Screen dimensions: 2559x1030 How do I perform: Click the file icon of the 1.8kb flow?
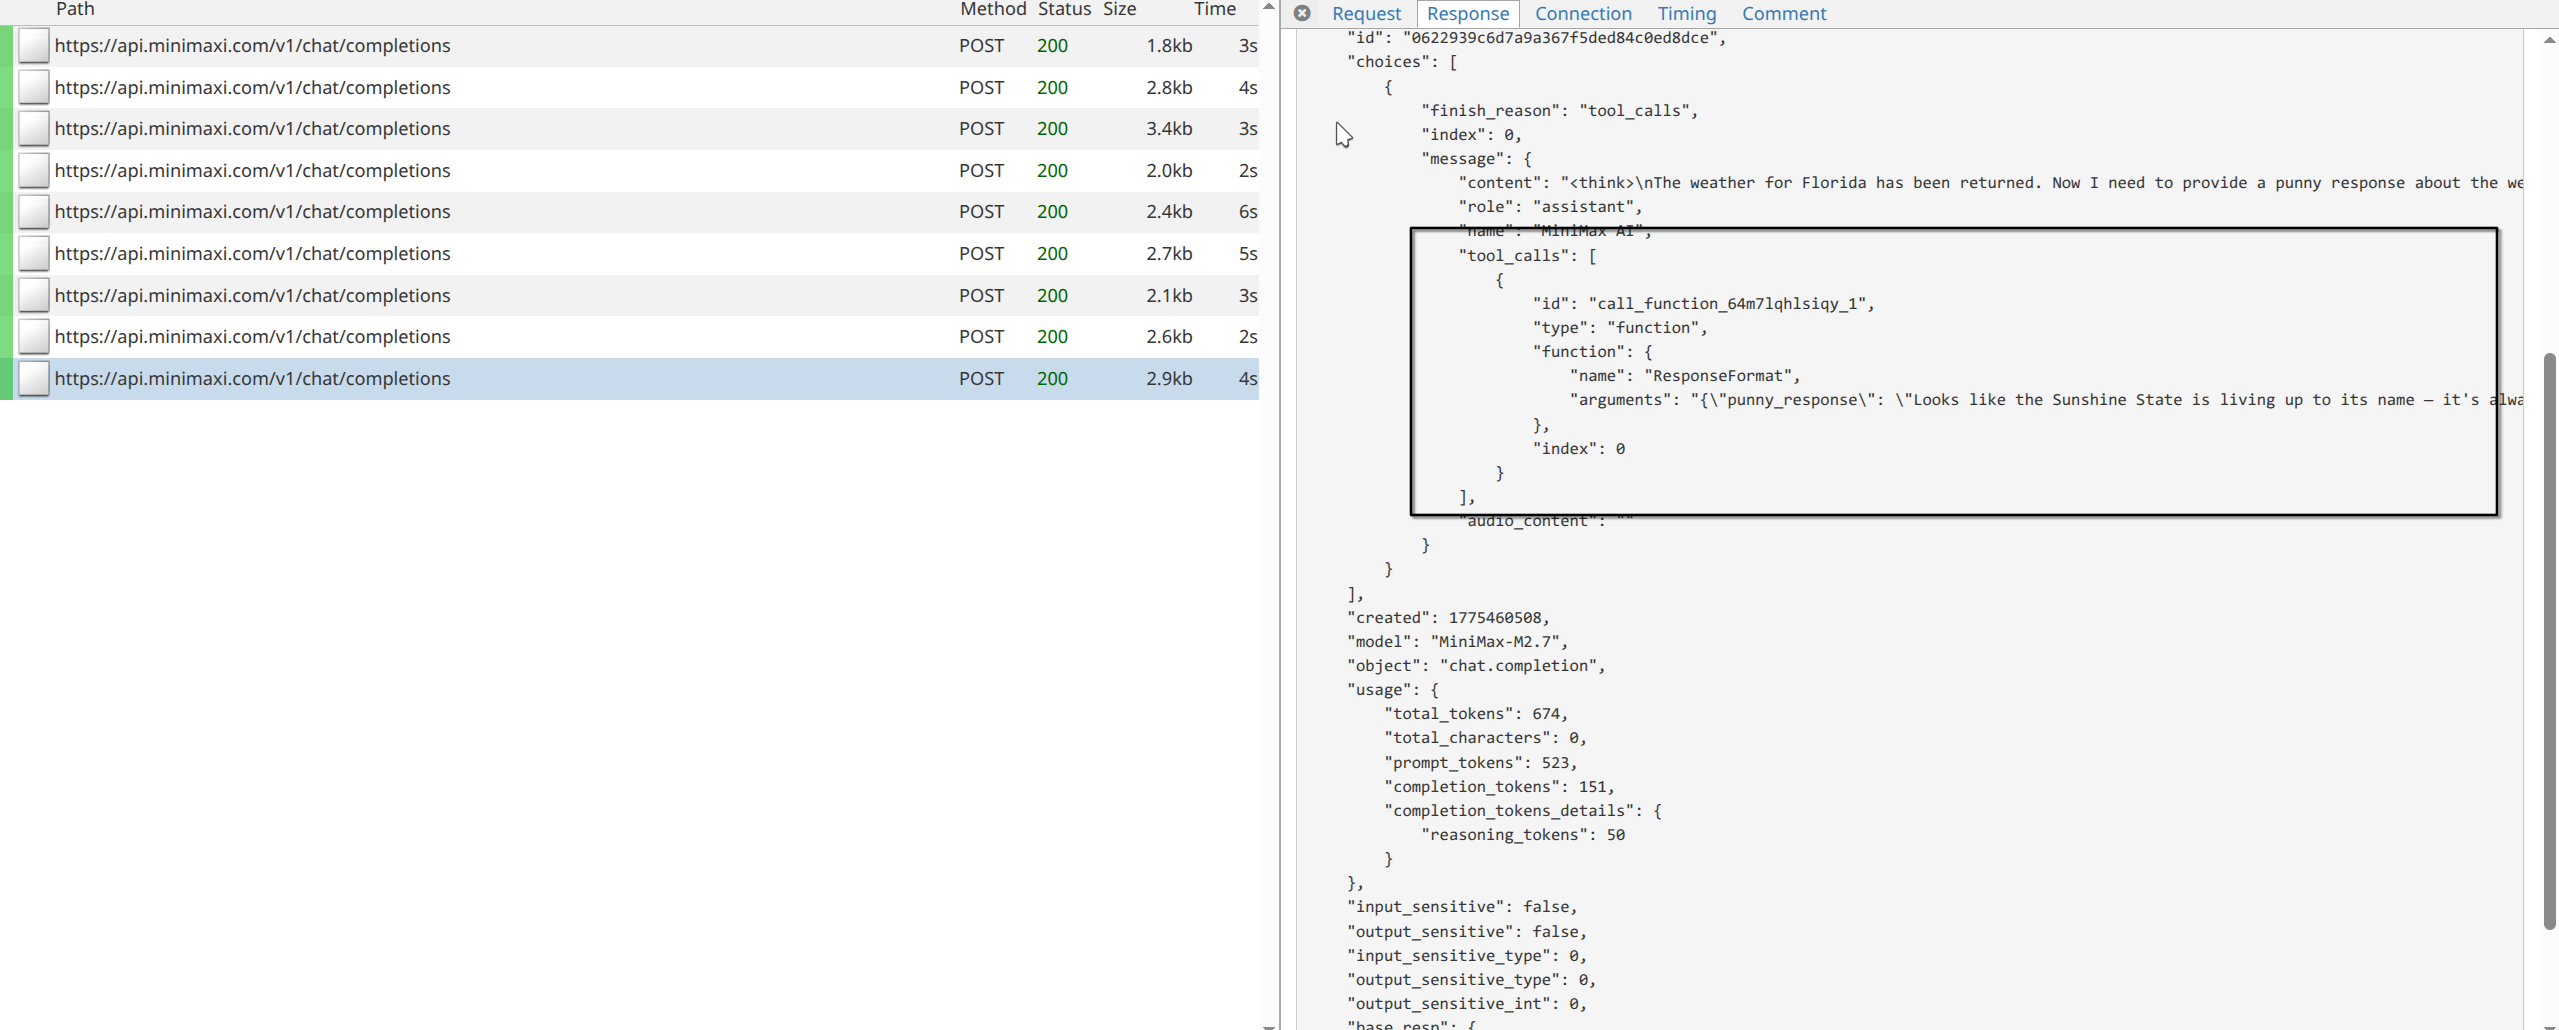pyautogui.click(x=34, y=46)
